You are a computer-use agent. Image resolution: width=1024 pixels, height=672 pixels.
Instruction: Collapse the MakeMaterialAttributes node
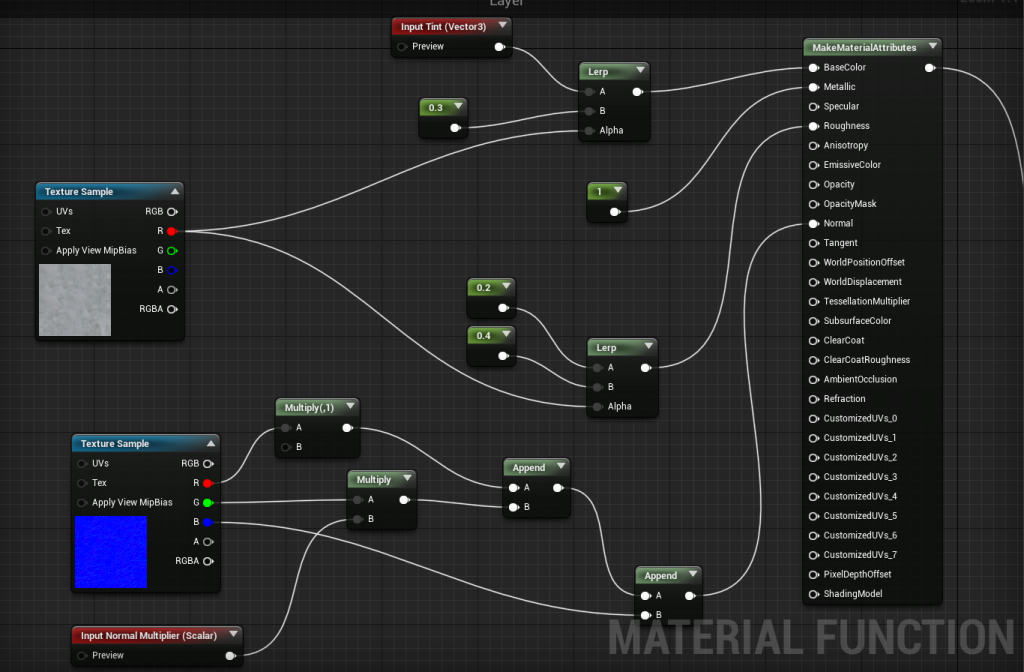point(933,46)
